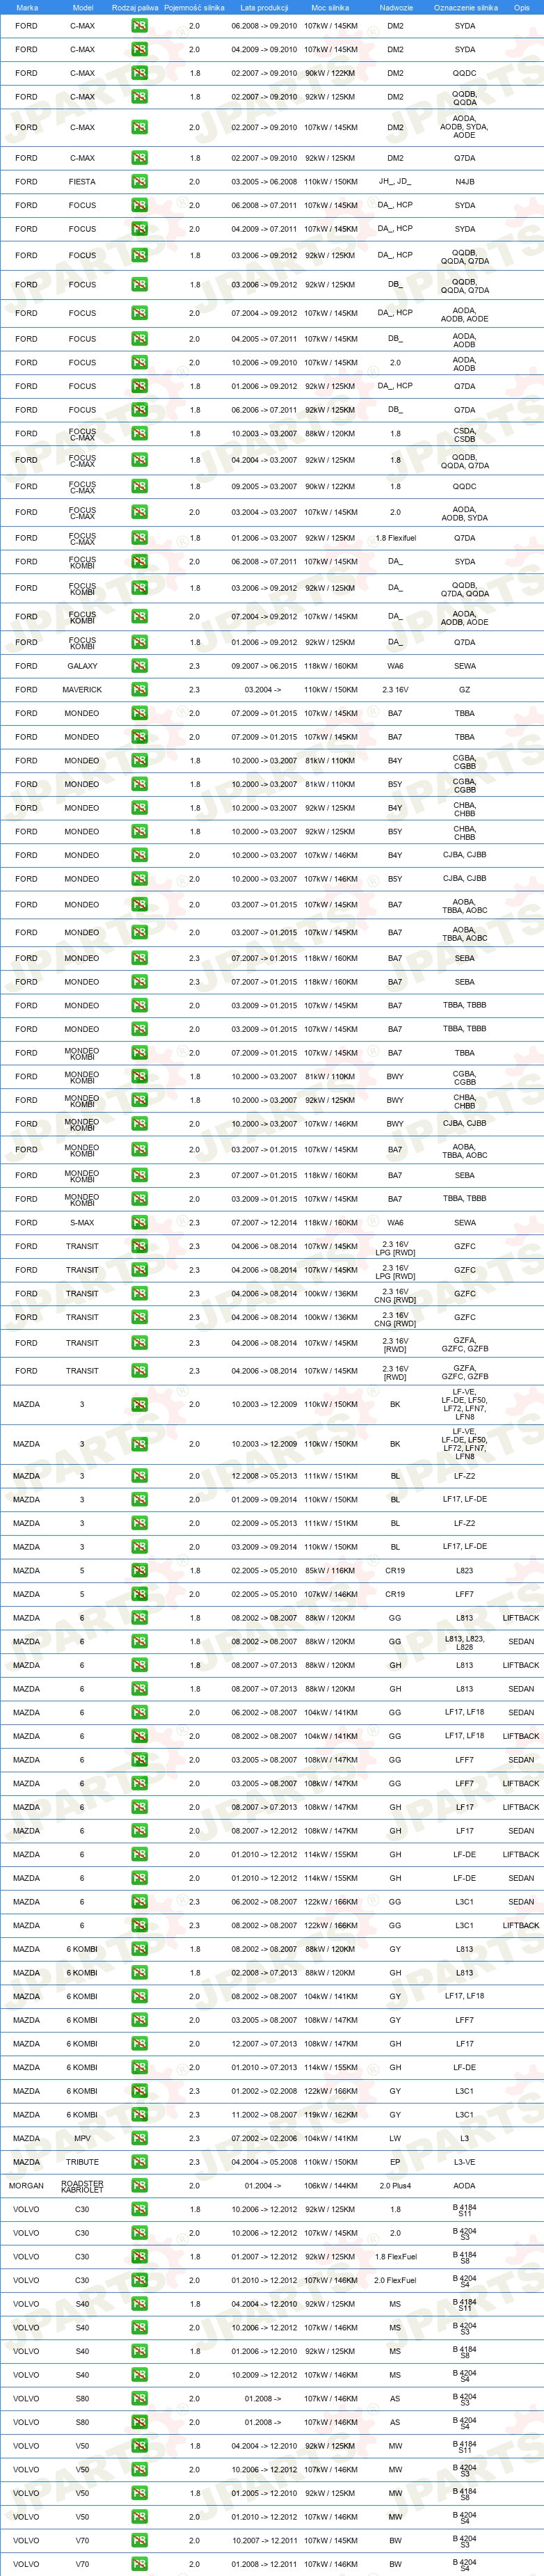Screen dimensions: 544x2576
Task: Click the 'Pojemność silnika' column header
Action: pyautogui.click(x=195, y=7)
